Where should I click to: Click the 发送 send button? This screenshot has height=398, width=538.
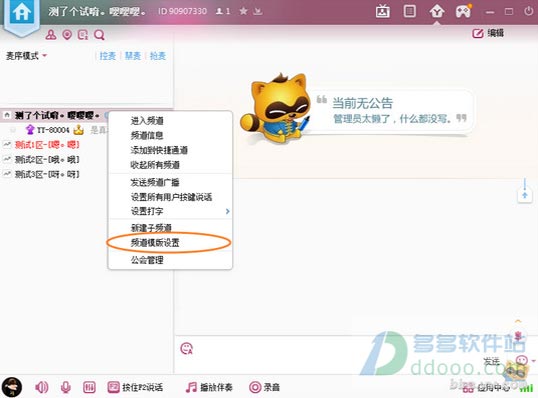pyautogui.click(x=491, y=361)
